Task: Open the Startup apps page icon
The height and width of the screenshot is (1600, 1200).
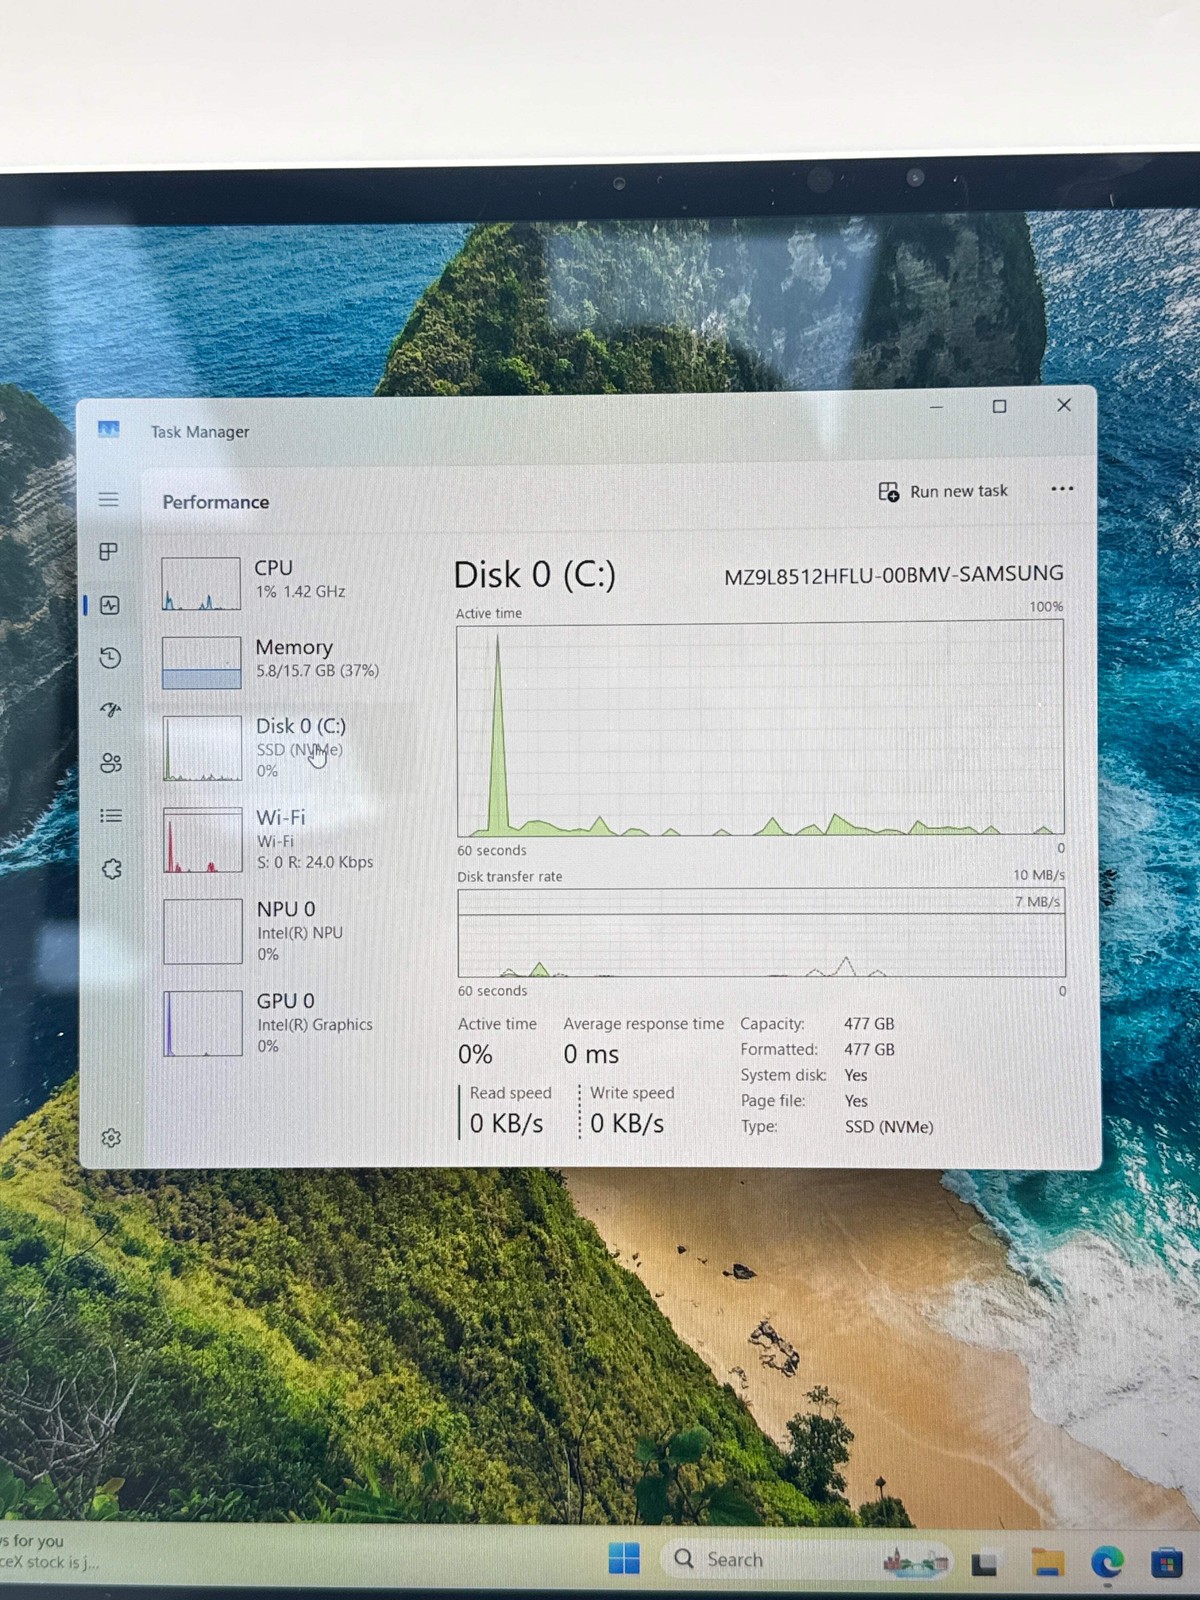Action: click(x=110, y=710)
